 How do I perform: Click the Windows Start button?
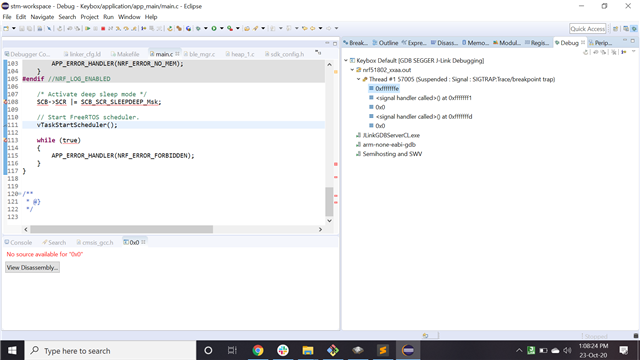coord(12,350)
